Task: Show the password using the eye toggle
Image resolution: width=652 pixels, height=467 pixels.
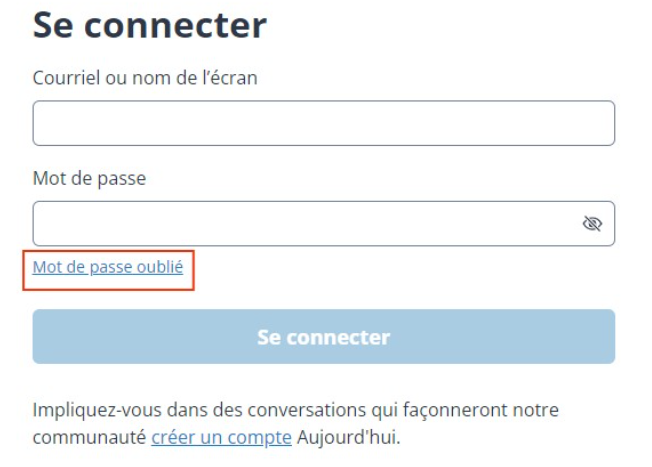Action: [591, 224]
